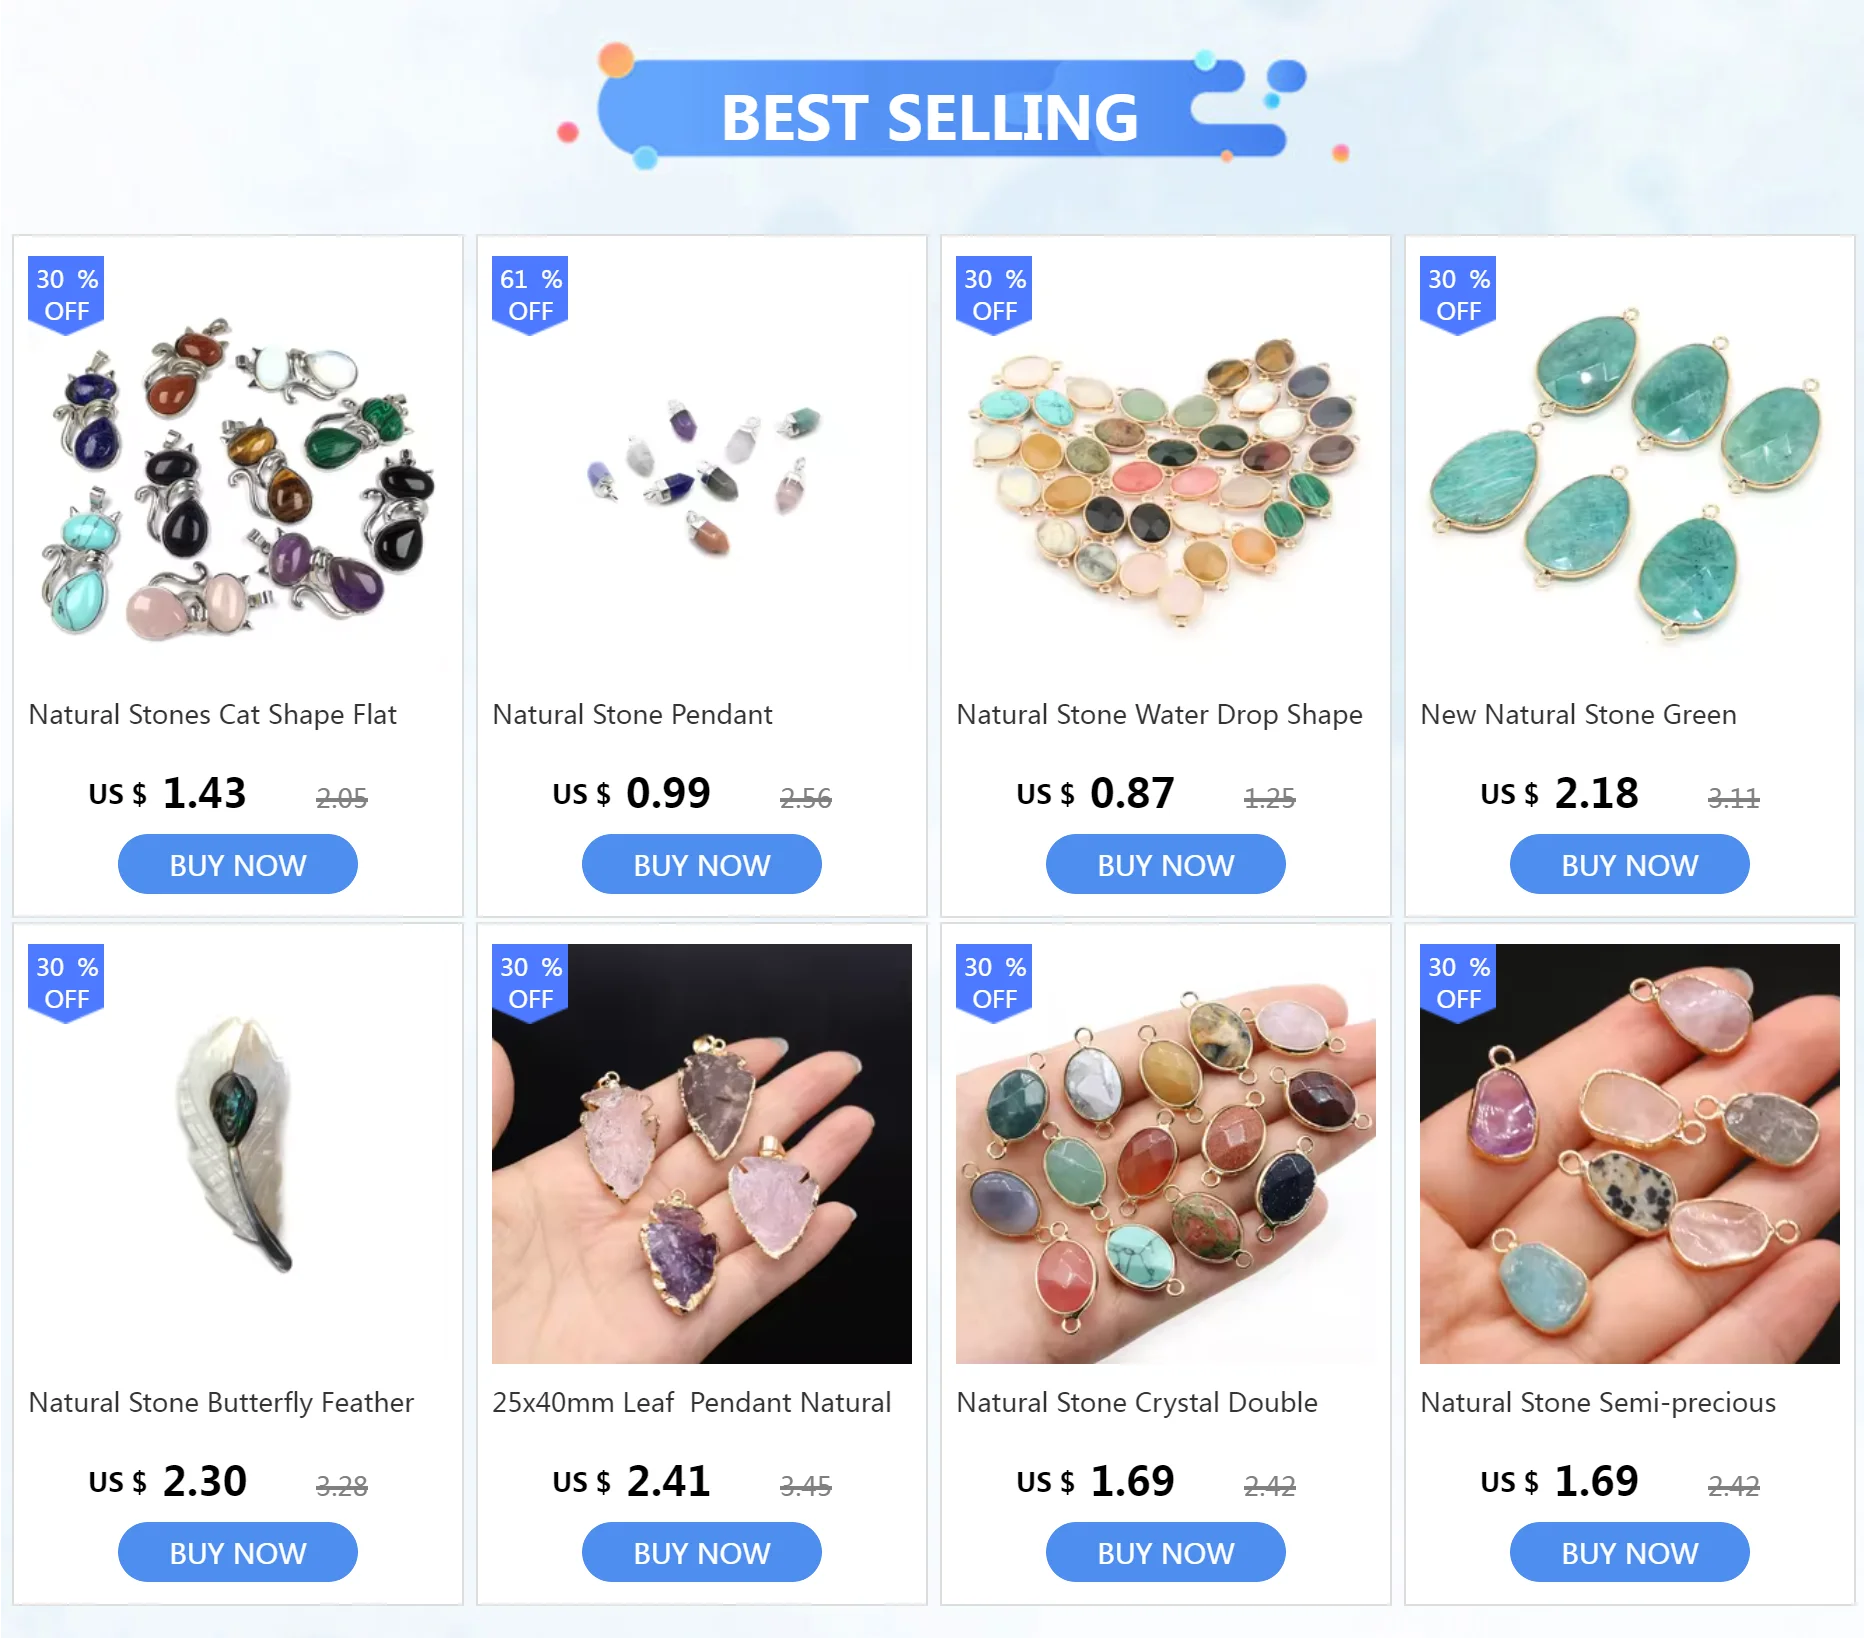Buy the Butterfly Feather pendant for $2.30

pos(238,1553)
